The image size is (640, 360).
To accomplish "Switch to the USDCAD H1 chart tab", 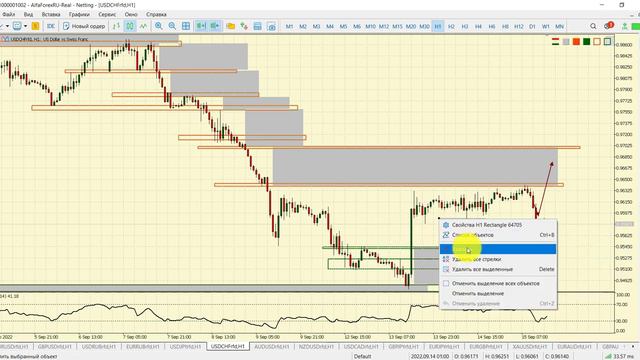I will click(361, 347).
